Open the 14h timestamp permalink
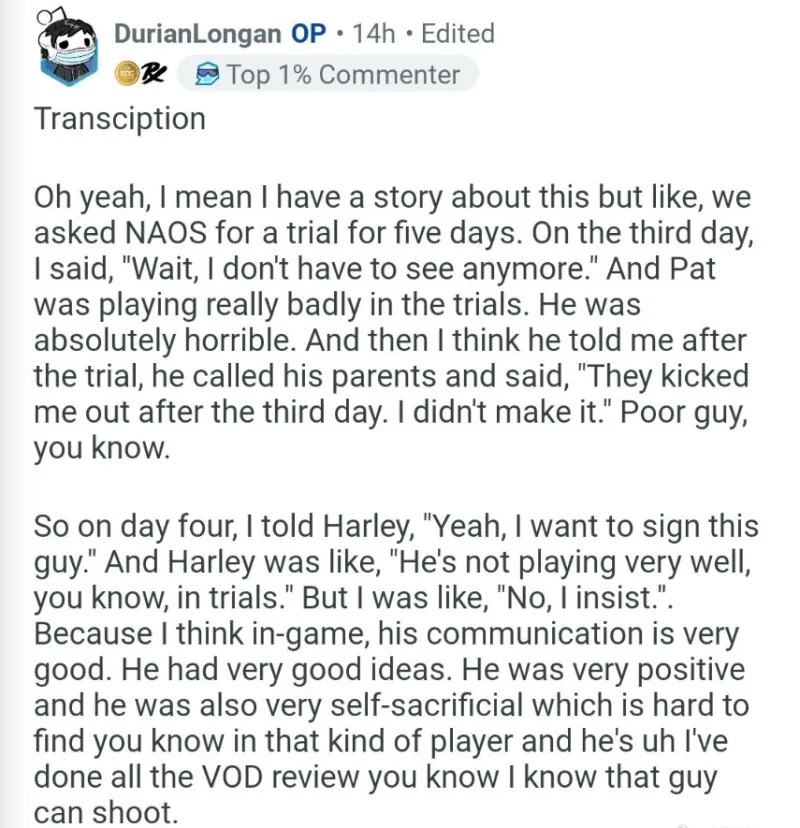The height and width of the screenshot is (828, 800). pyautogui.click(x=373, y=34)
